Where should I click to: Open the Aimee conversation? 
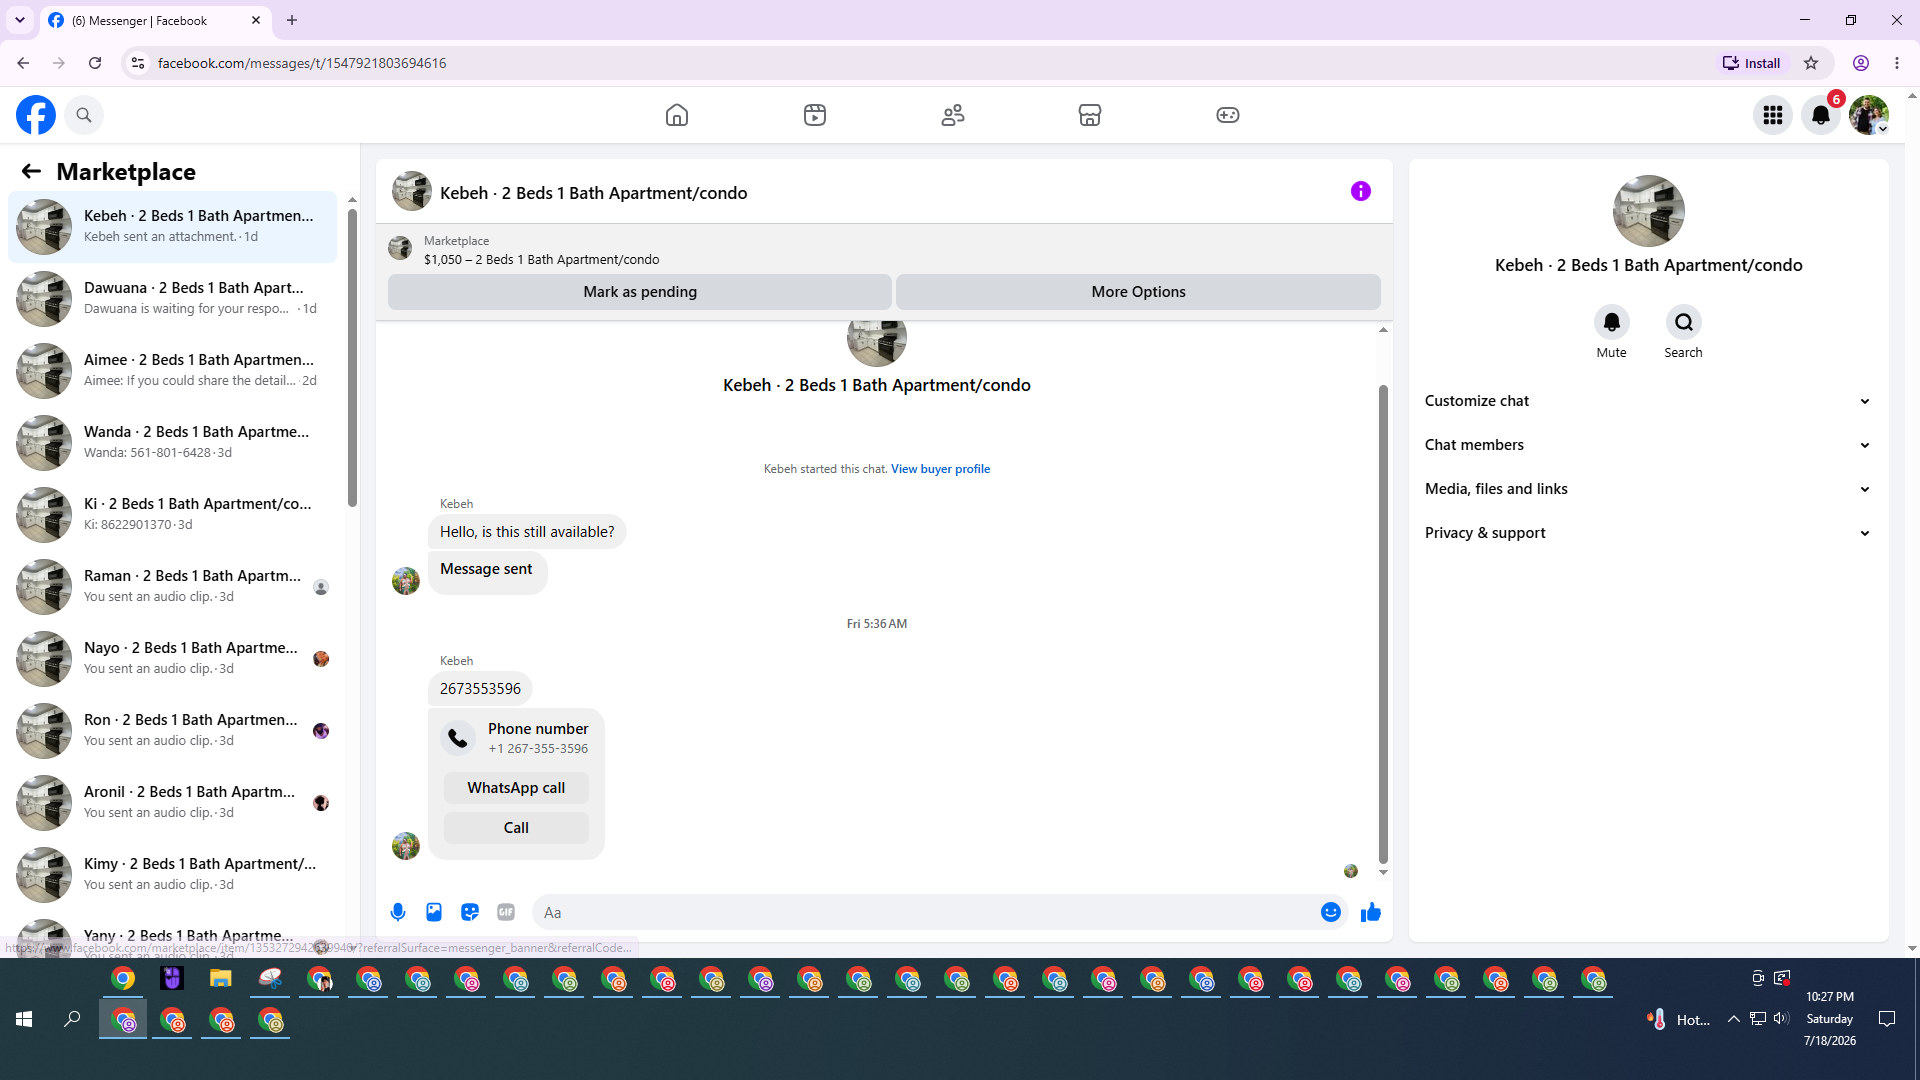click(173, 371)
